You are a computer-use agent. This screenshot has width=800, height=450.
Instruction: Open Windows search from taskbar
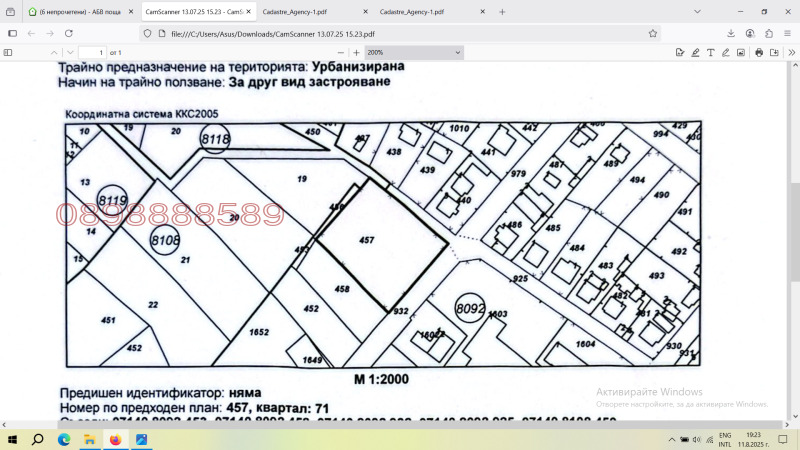(x=38, y=439)
